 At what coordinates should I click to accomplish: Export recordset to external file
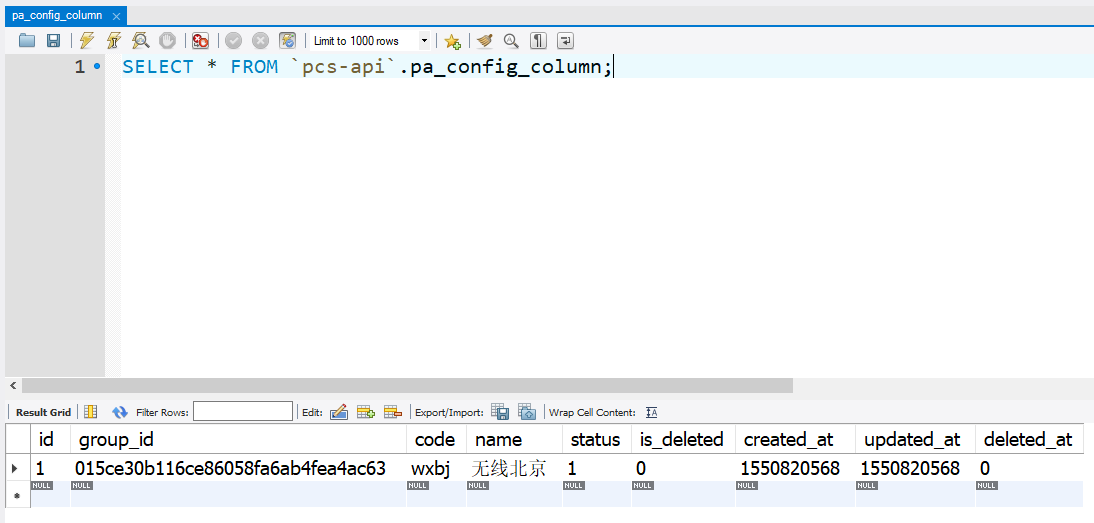click(500, 412)
